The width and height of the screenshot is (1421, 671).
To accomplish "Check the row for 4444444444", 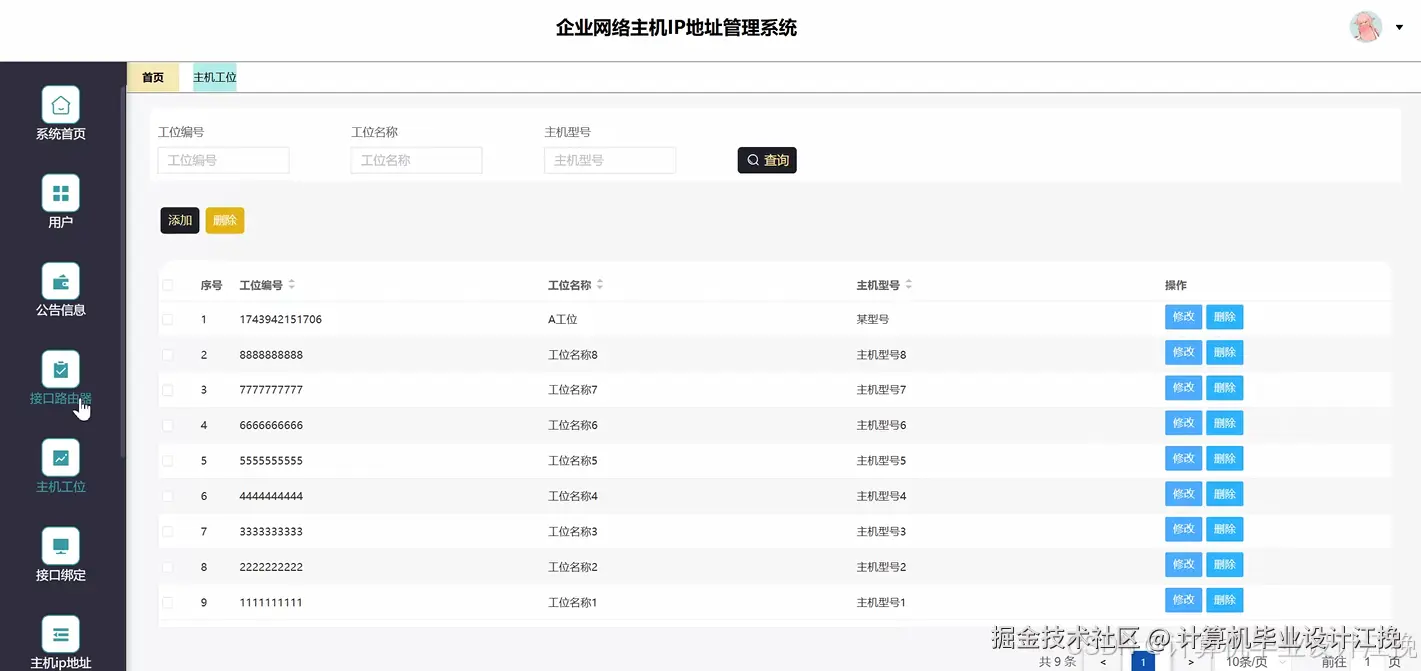I will pos(168,496).
